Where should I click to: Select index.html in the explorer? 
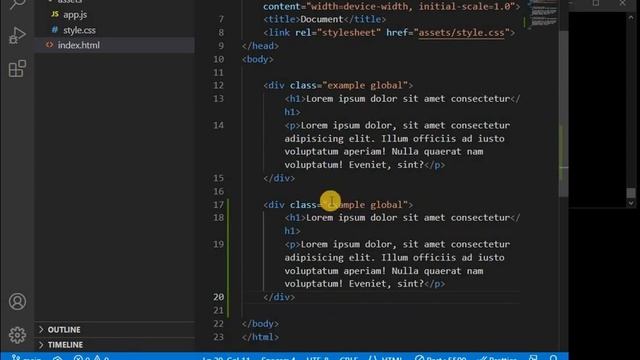(115, 45)
